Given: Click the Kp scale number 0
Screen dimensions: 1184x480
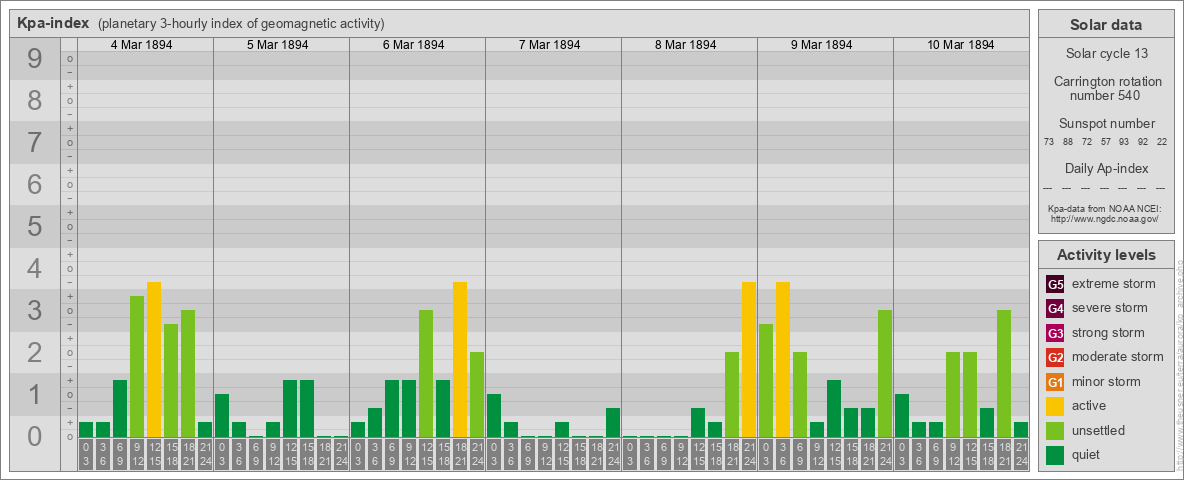Looking at the screenshot, I should point(35,435).
